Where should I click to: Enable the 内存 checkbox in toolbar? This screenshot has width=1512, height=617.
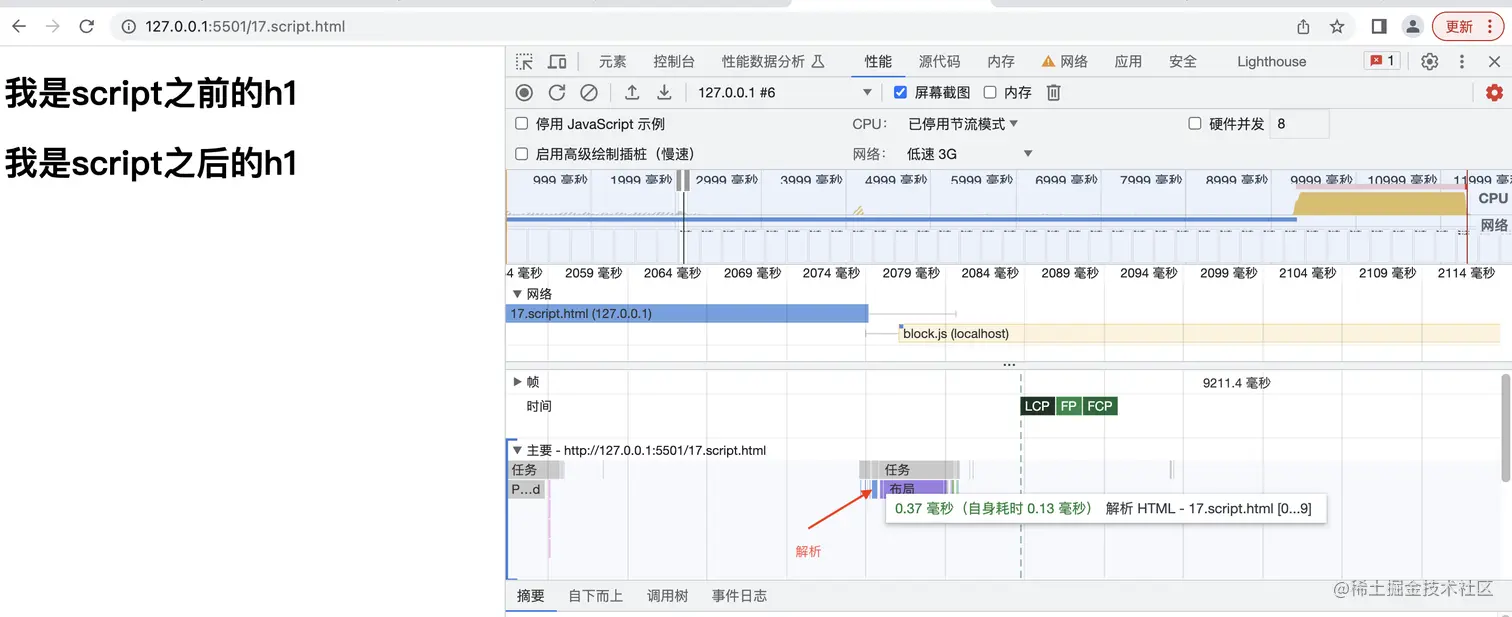990,92
